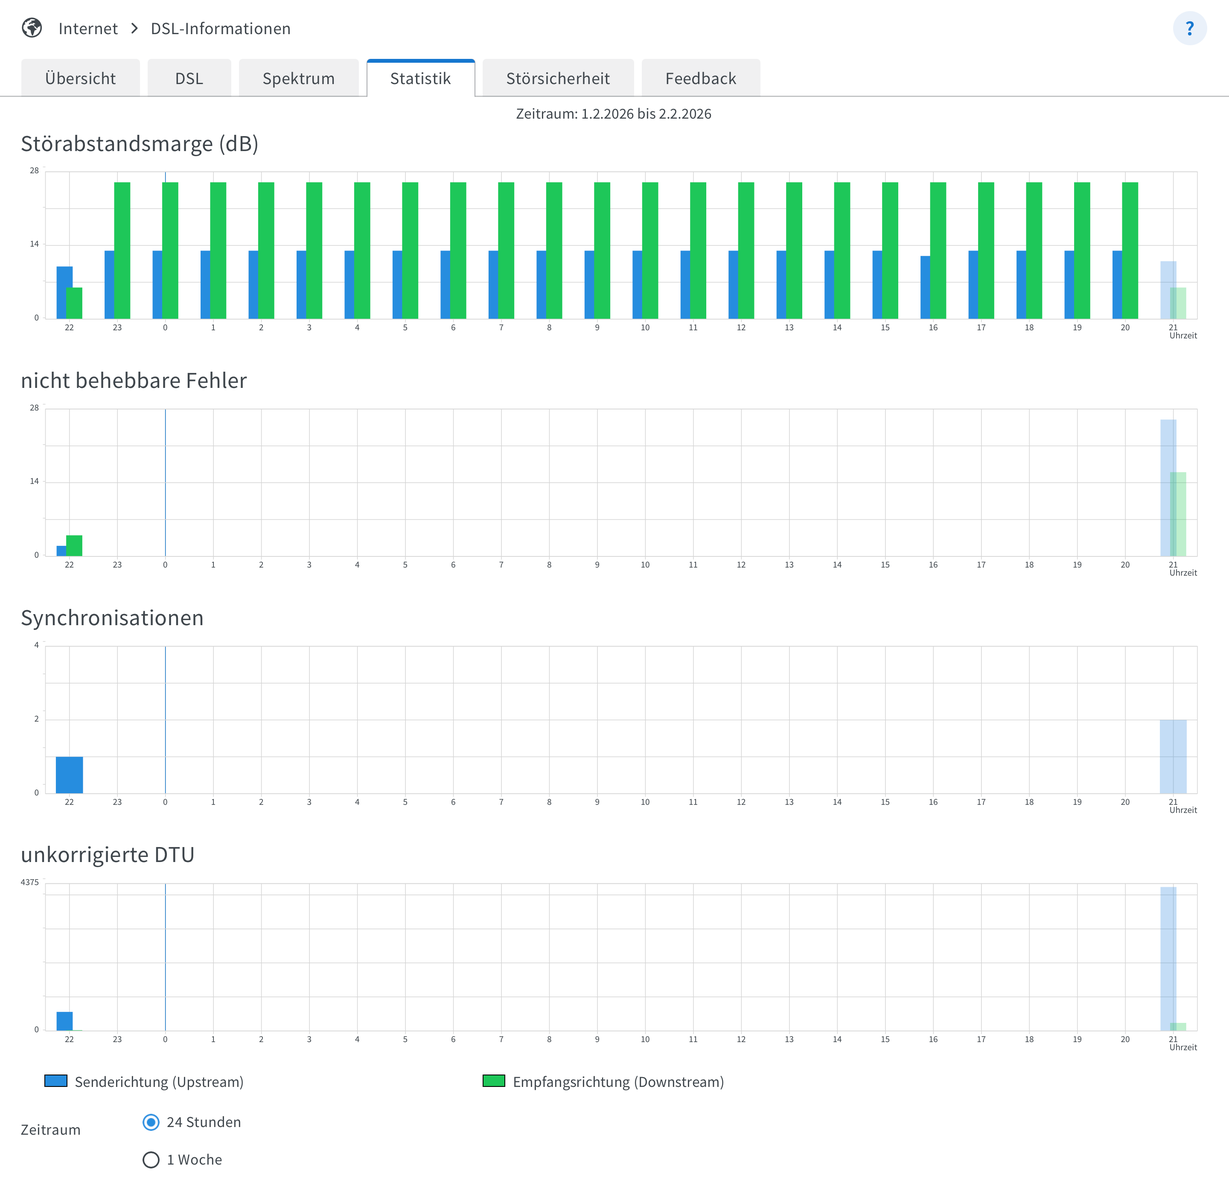
Task: Switch to the Spektrum tab
Action: (298, 78)
